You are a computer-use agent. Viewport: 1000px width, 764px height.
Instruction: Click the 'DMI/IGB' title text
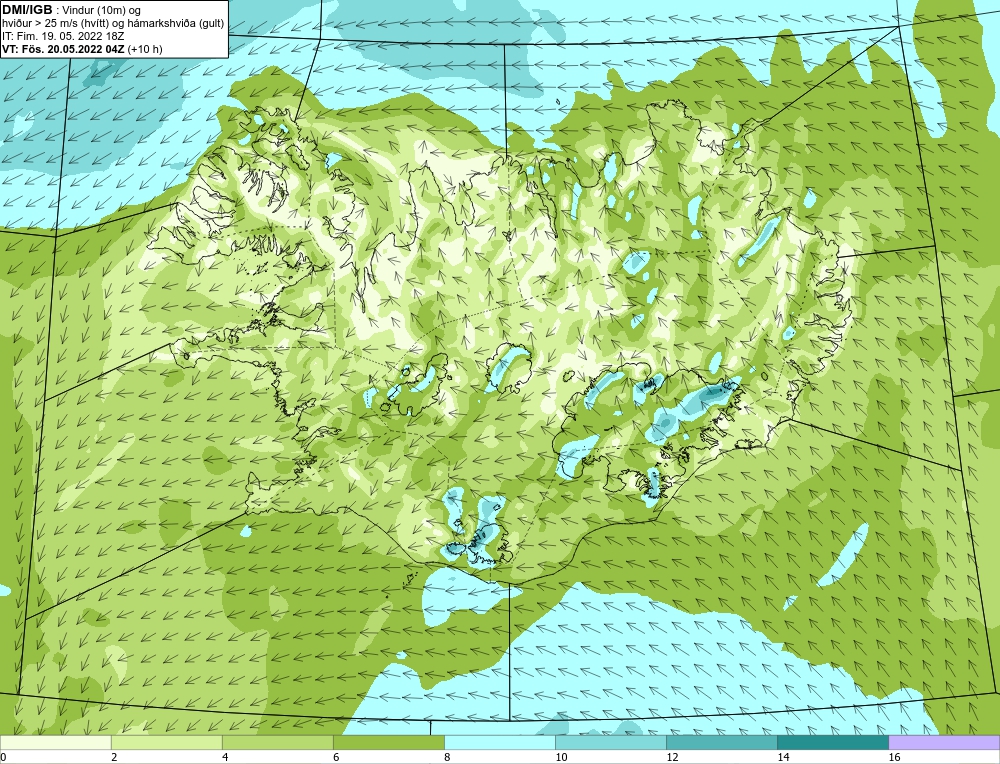(27, 10)
